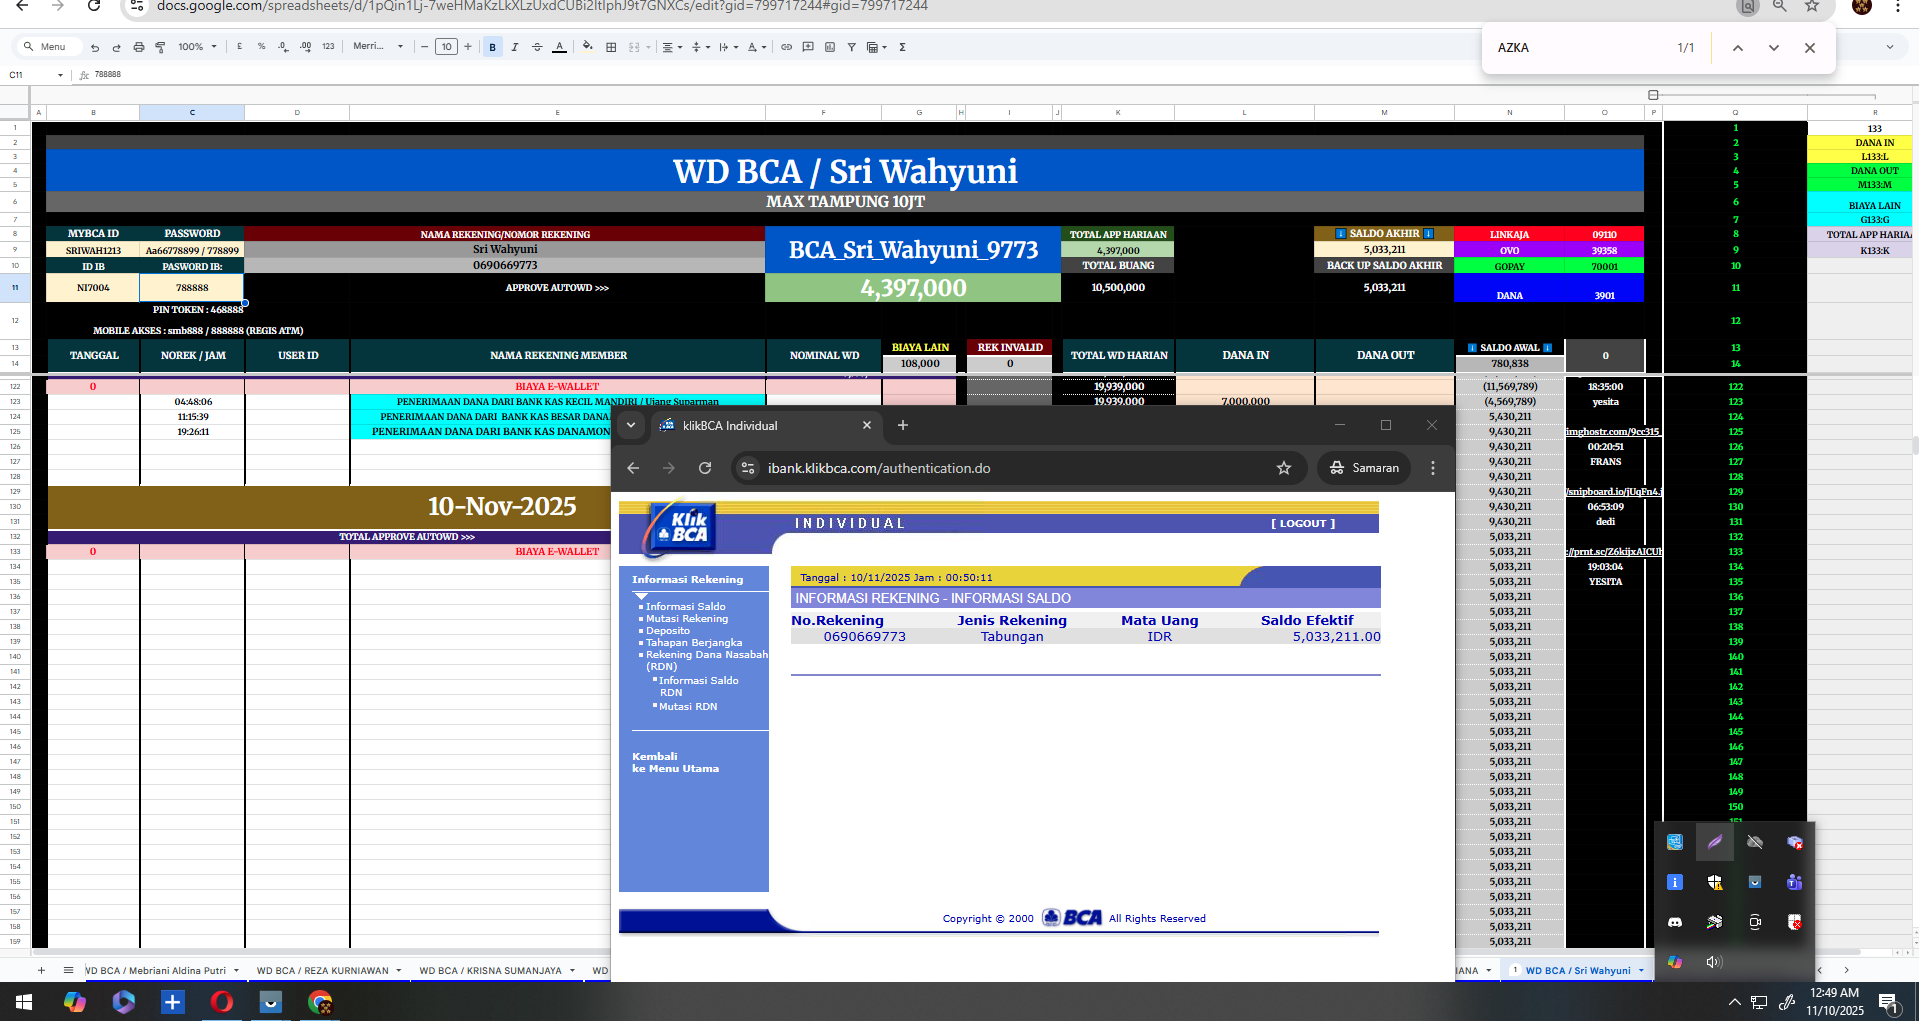Open the tab search chevron in KlikBCA window

[x=631, y=425]
